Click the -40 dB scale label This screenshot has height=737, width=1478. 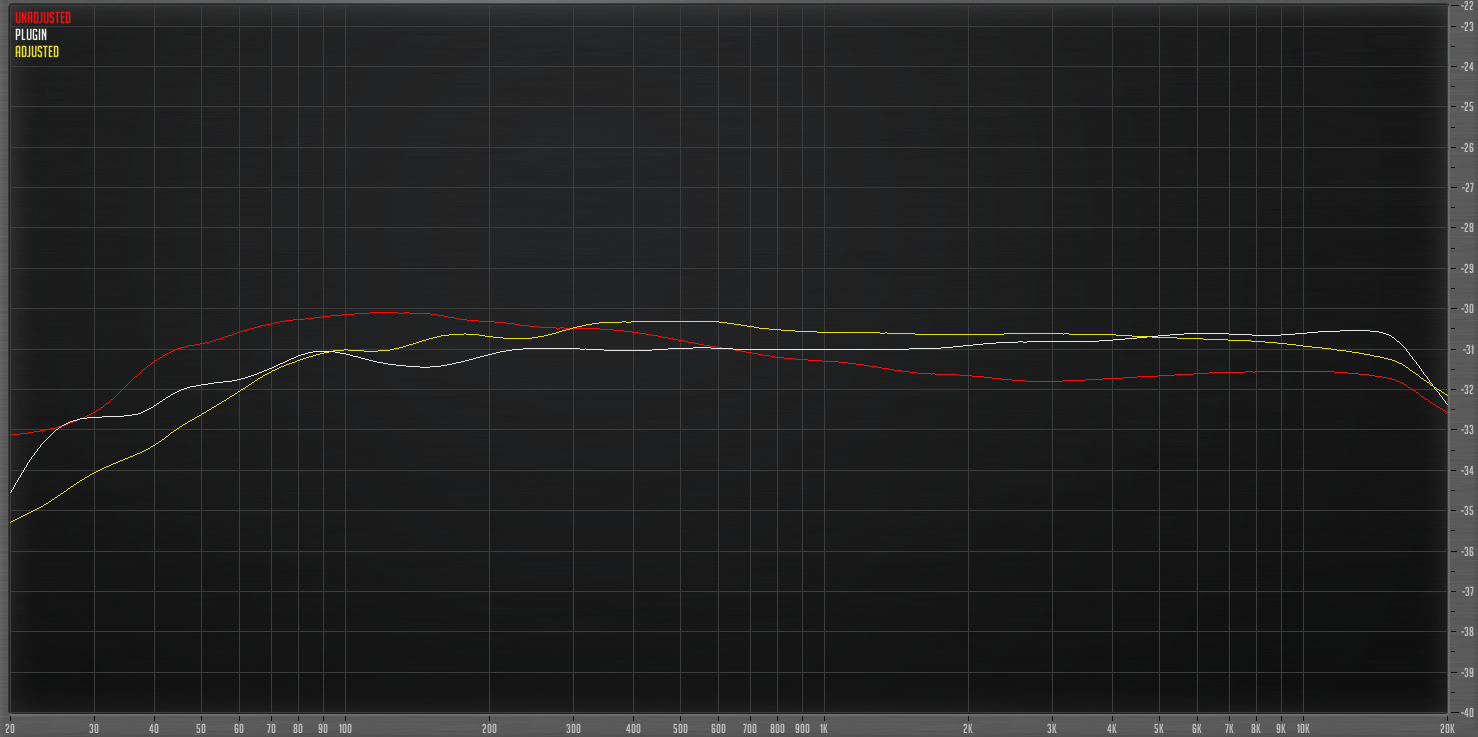coord(1468,712)
